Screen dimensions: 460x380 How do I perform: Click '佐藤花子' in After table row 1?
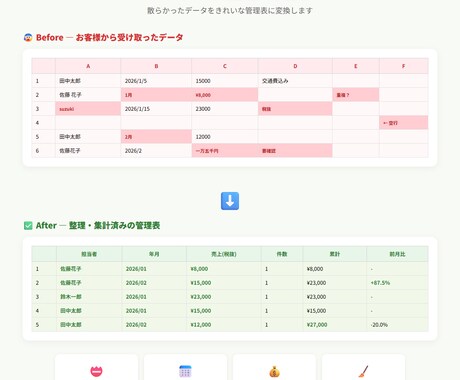point(89,269)
